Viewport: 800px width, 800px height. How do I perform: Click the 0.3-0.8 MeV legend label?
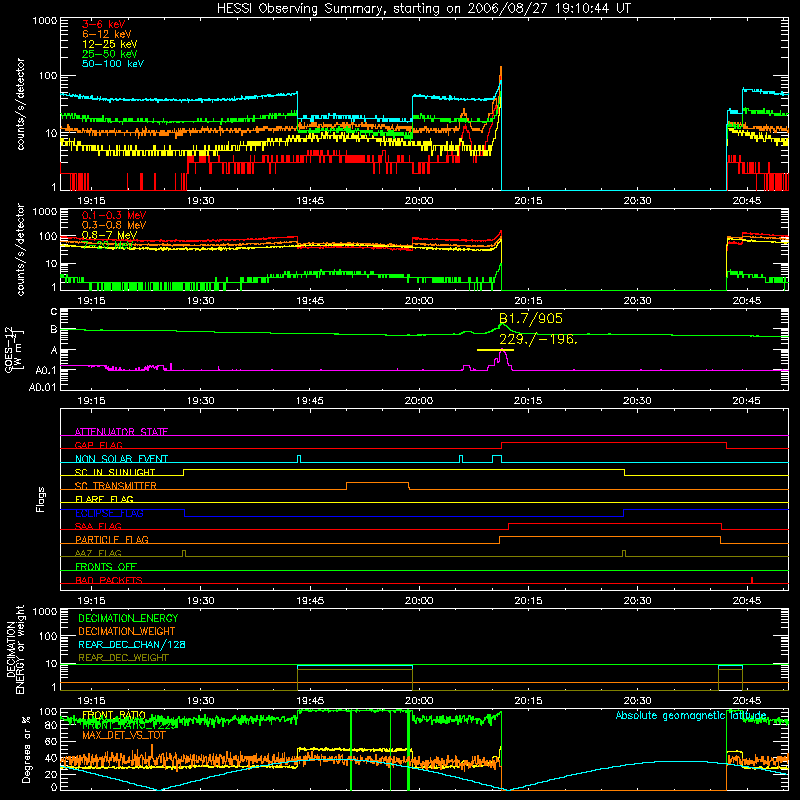click(113, 225)
